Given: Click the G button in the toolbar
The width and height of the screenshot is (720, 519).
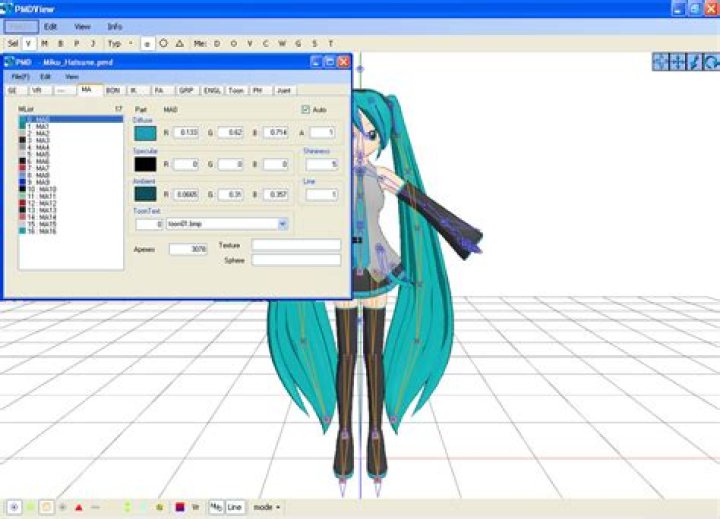Looking at the screenshot, I should (x=298, y=44).
